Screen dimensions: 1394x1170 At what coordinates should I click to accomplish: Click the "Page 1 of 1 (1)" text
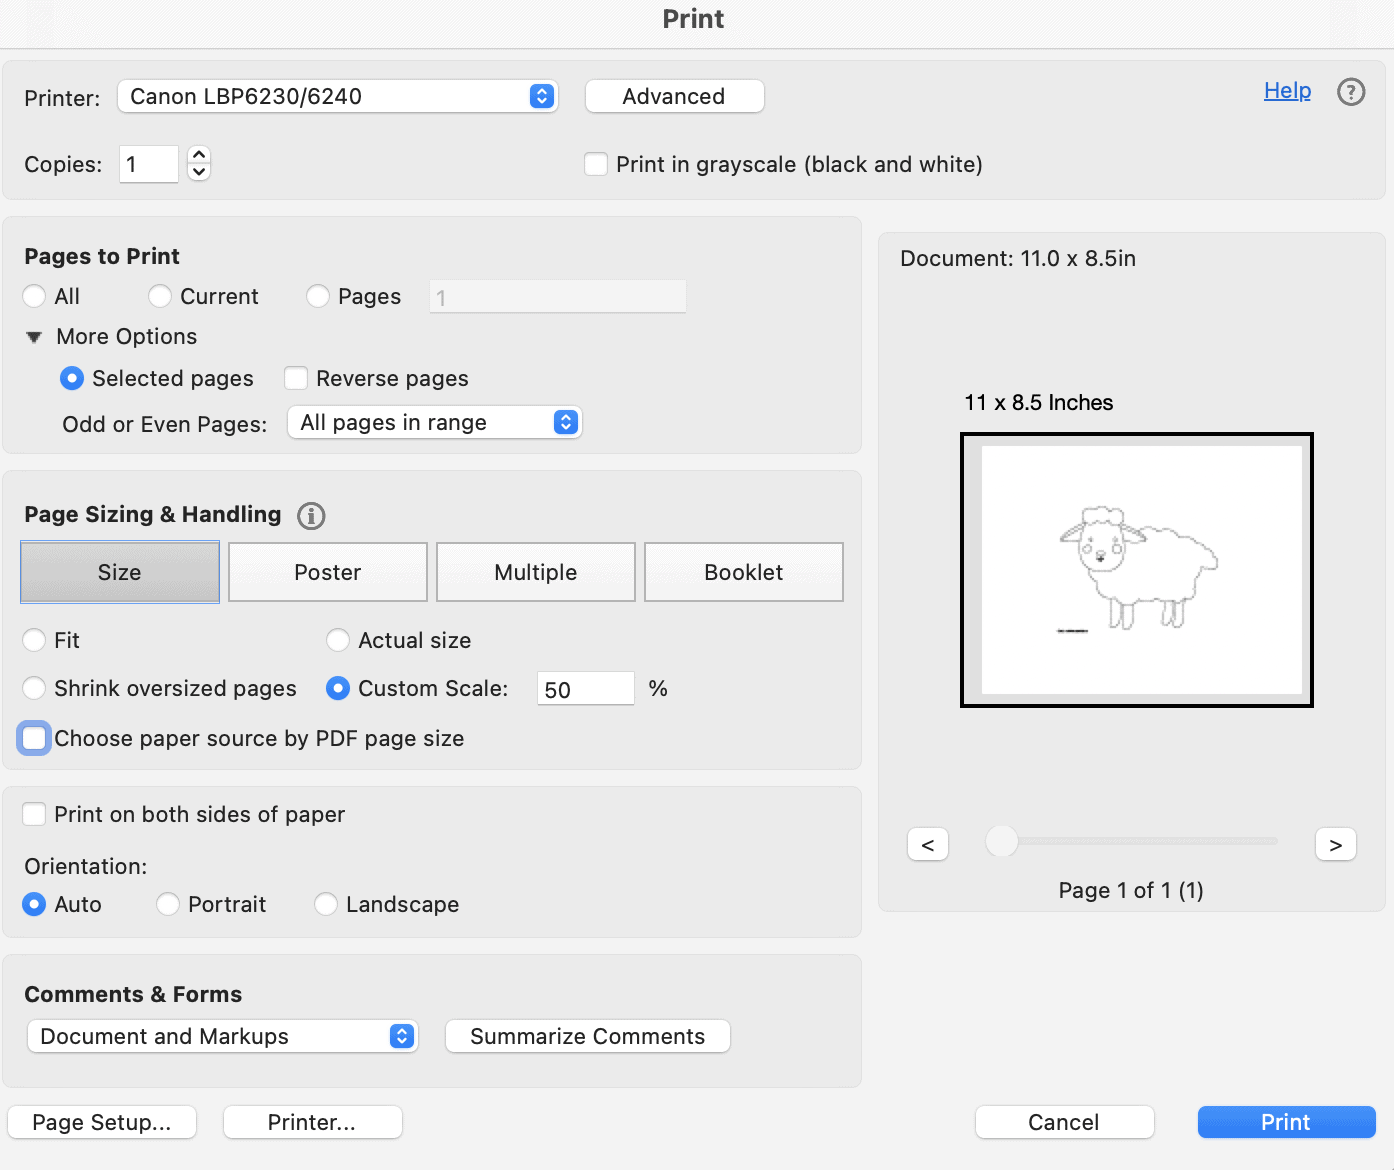click(x=1131, y=890)
